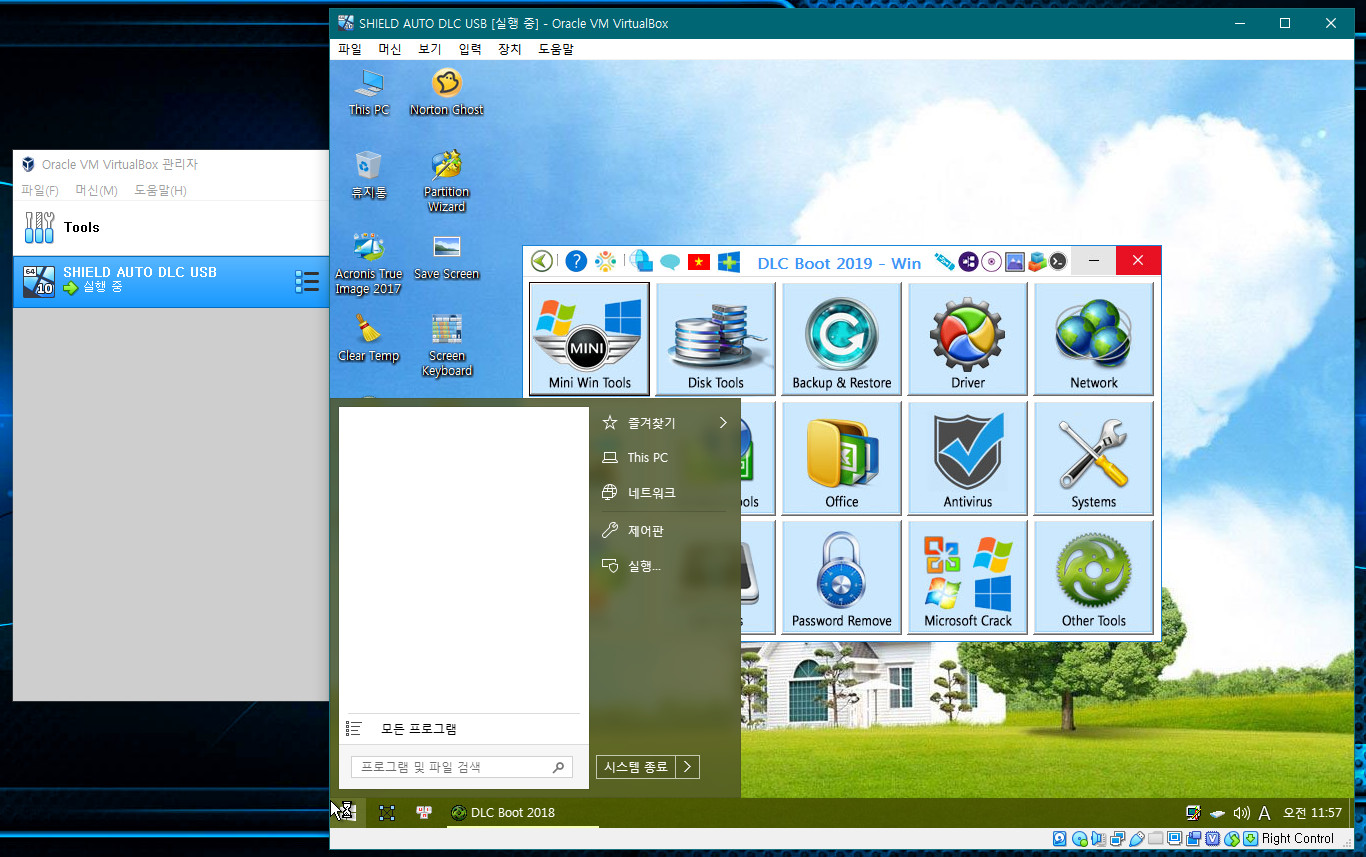Open the Network category tile
The image size is (1366, 857).
tap(1093, 339)
